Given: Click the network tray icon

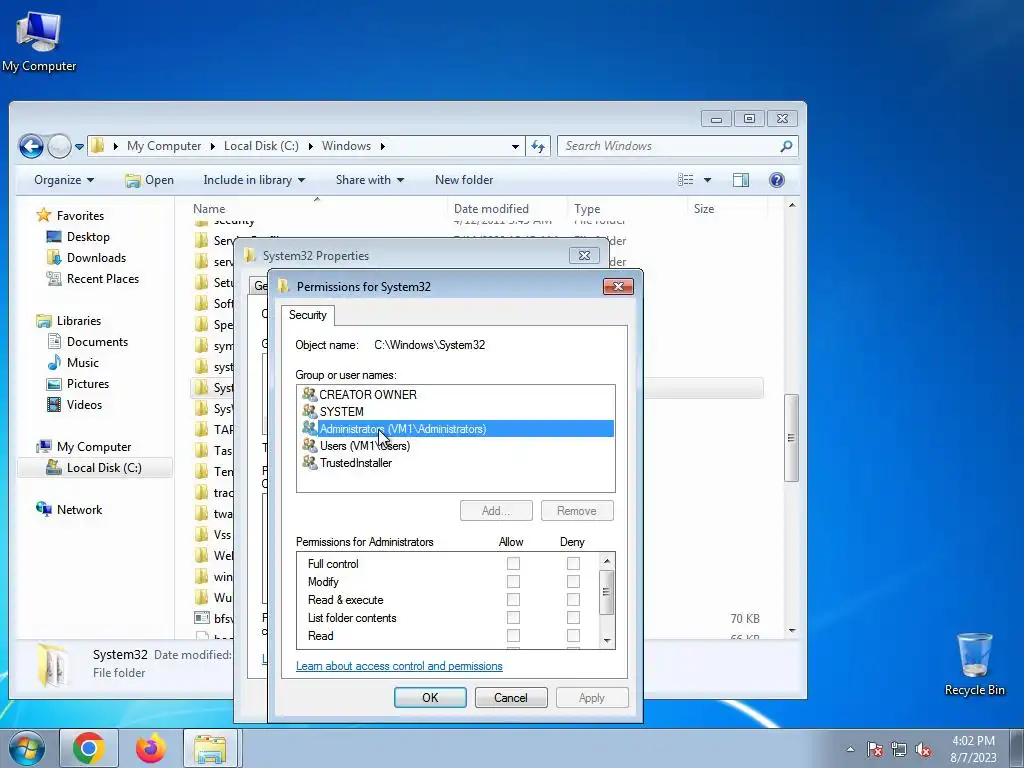Looking at the screenshot, I should point(899,750).
